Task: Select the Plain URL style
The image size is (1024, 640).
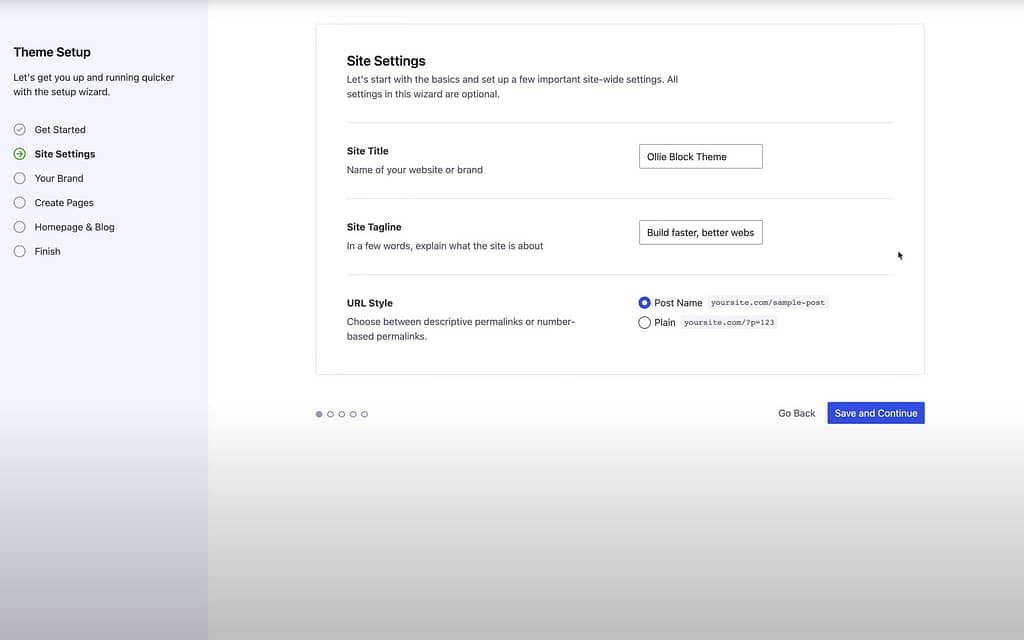Action: tap(645, 323)
